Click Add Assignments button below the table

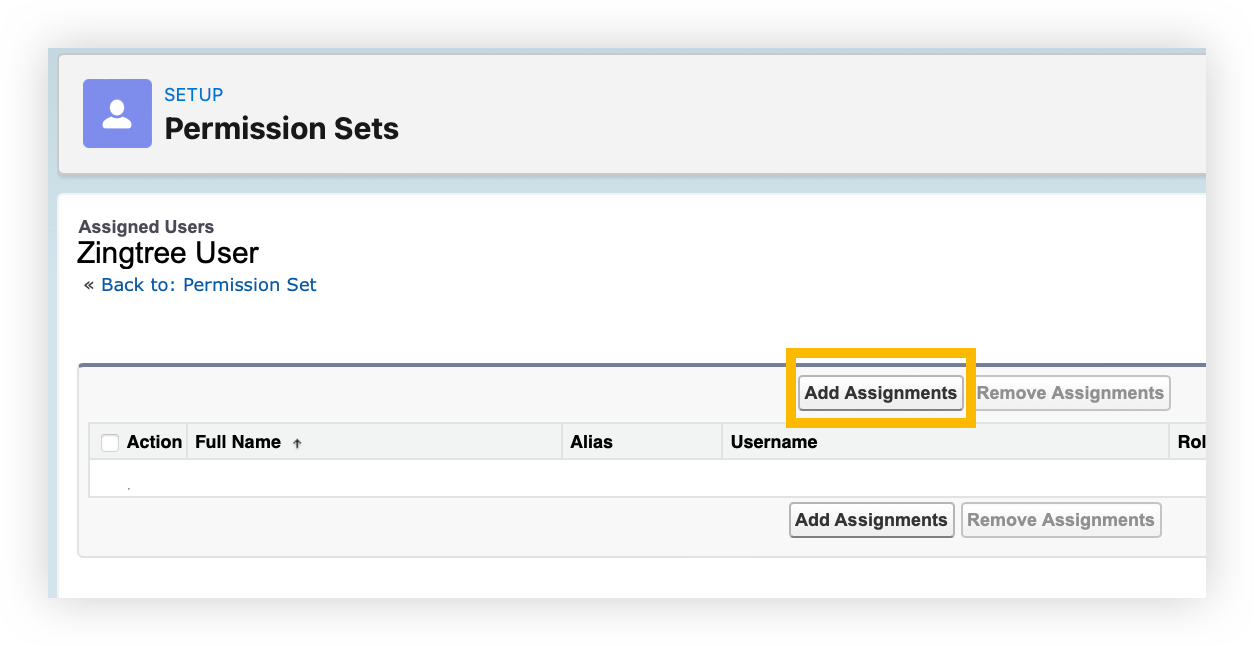871,520
